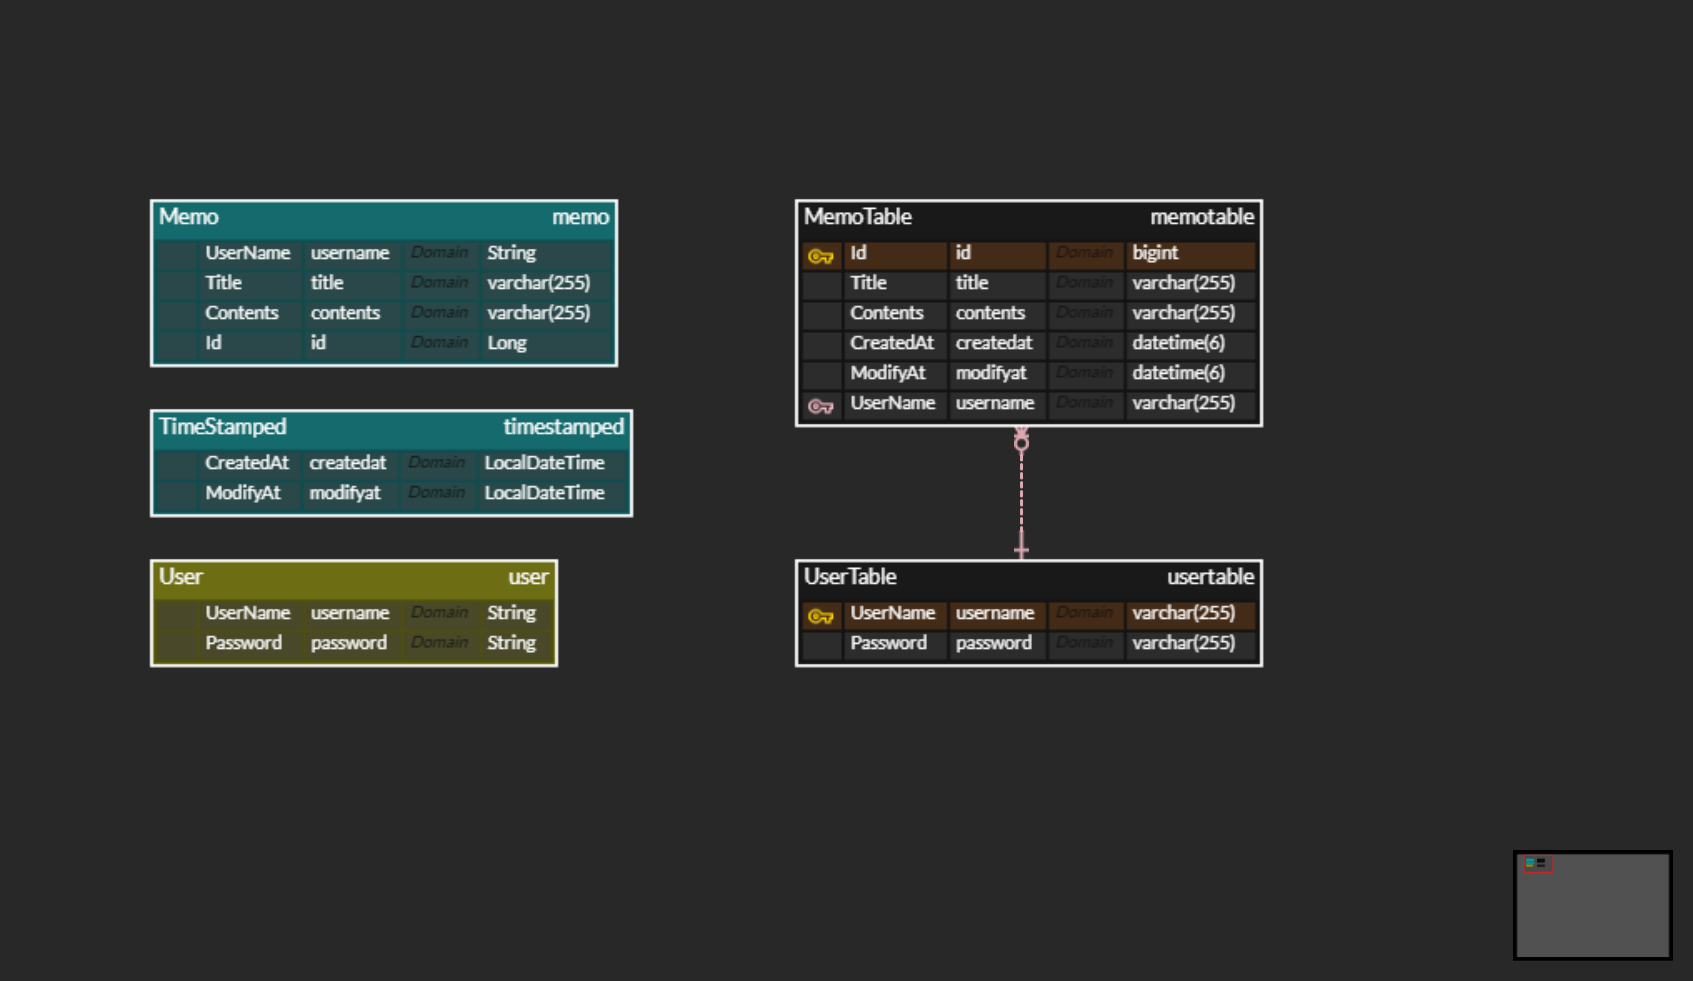This screenshot has width=1693, height=981.
Task: Select 'ModifyAt' column name in the TimeStamped table
Action: click(x=243, y=493)
